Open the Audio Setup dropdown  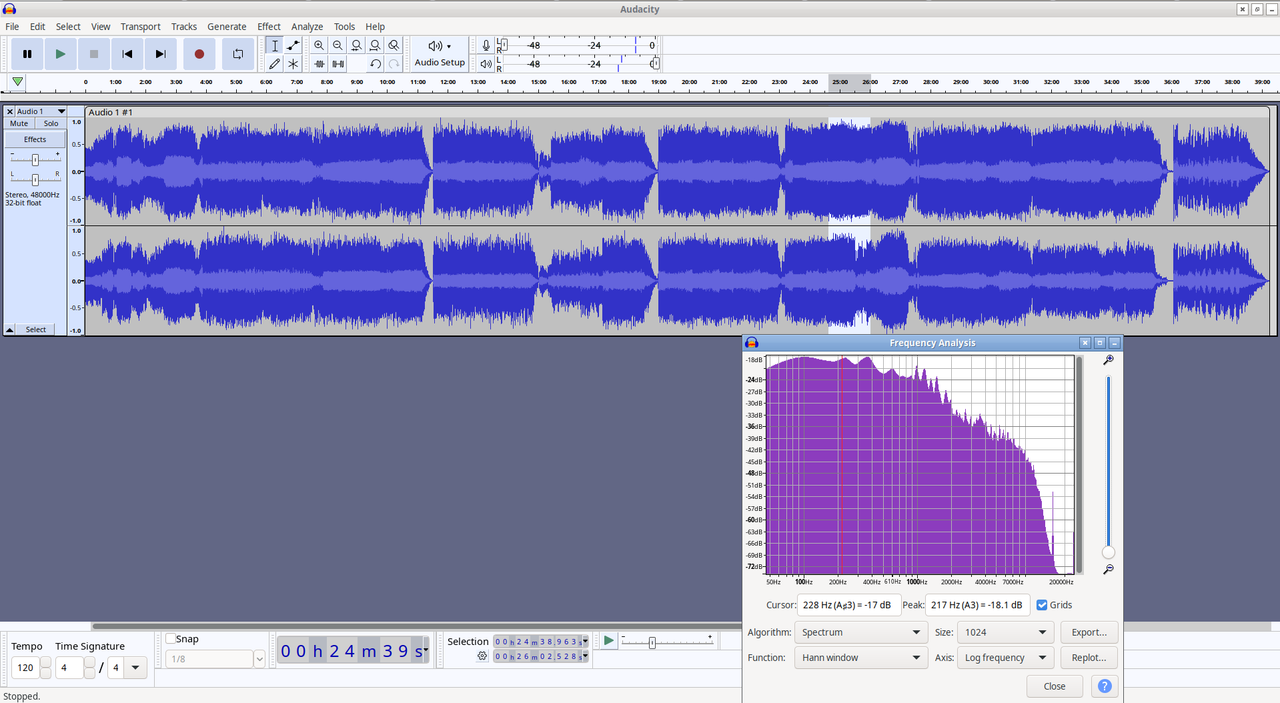pyautogui.click(x=440, y=54)
